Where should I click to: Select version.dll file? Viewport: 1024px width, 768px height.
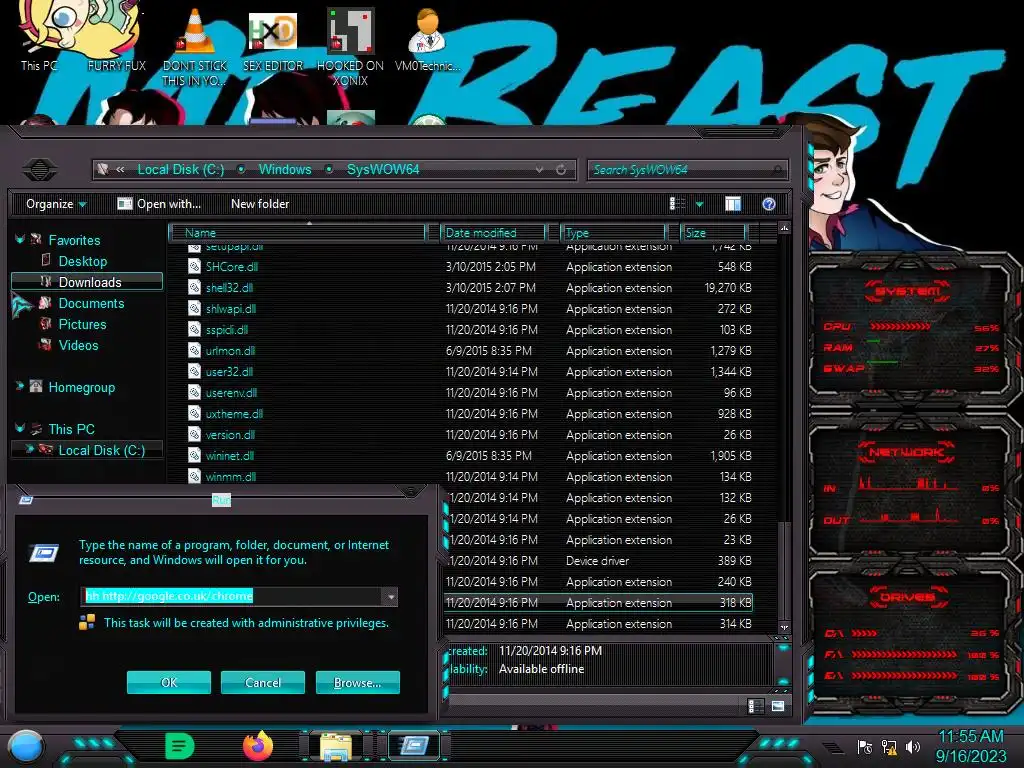230,435
